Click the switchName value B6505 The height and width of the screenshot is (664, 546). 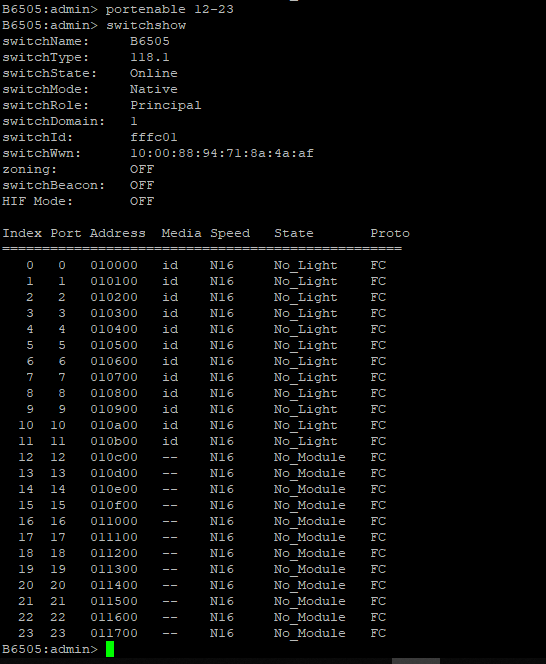coord(150,42)
